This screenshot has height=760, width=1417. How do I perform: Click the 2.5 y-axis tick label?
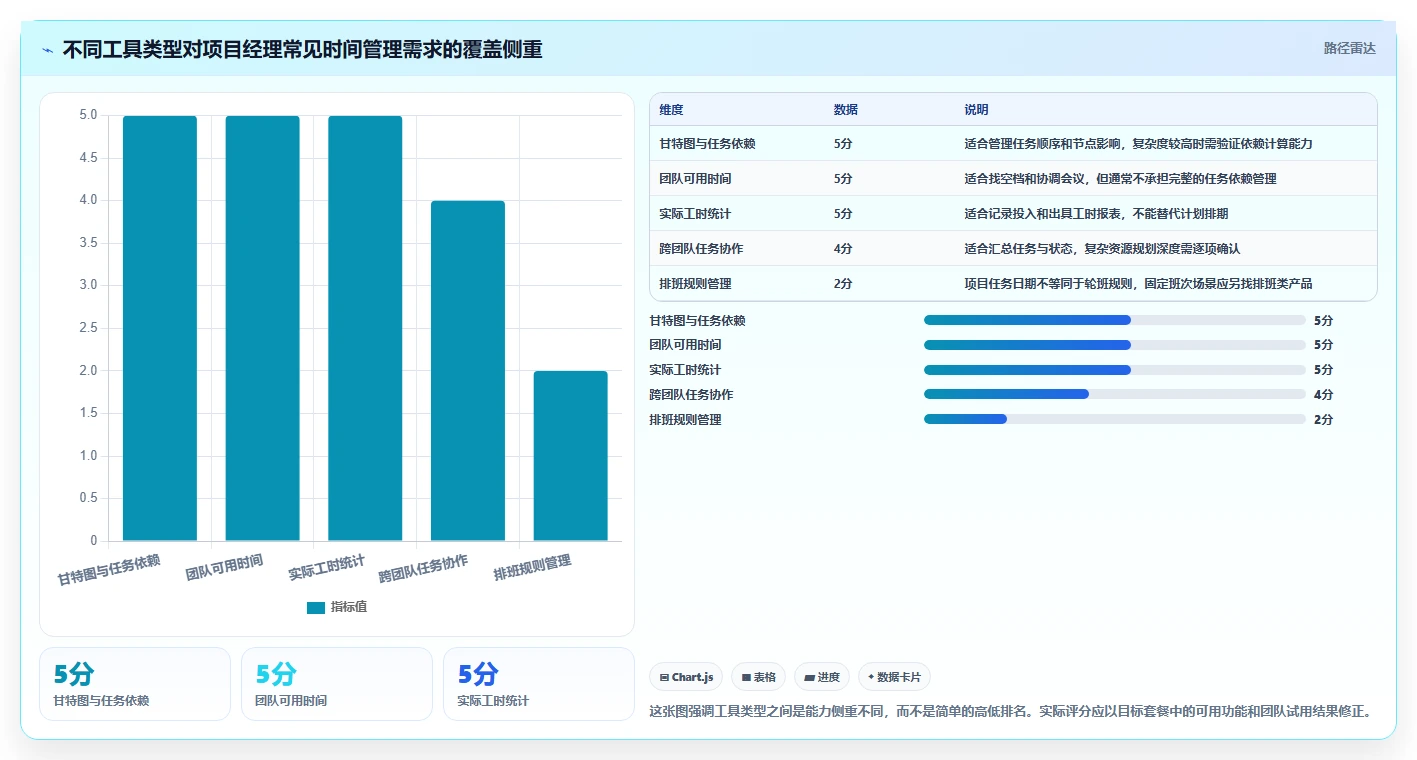pos(88,328)
